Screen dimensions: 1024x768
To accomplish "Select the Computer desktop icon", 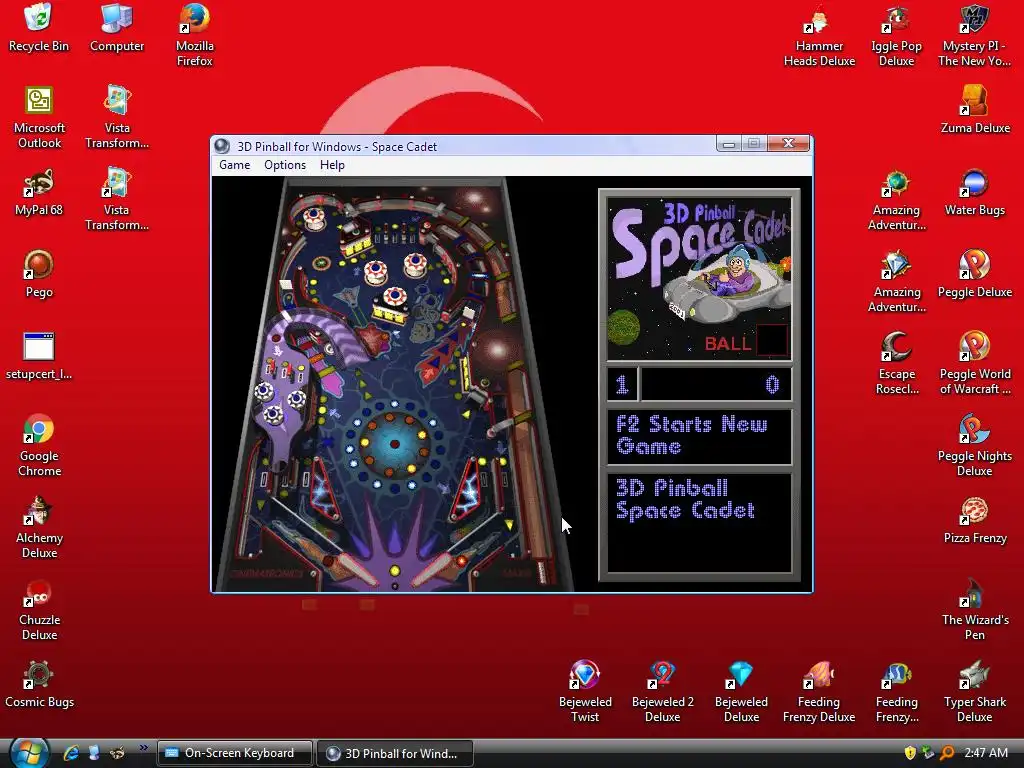I will click(117, 27).
